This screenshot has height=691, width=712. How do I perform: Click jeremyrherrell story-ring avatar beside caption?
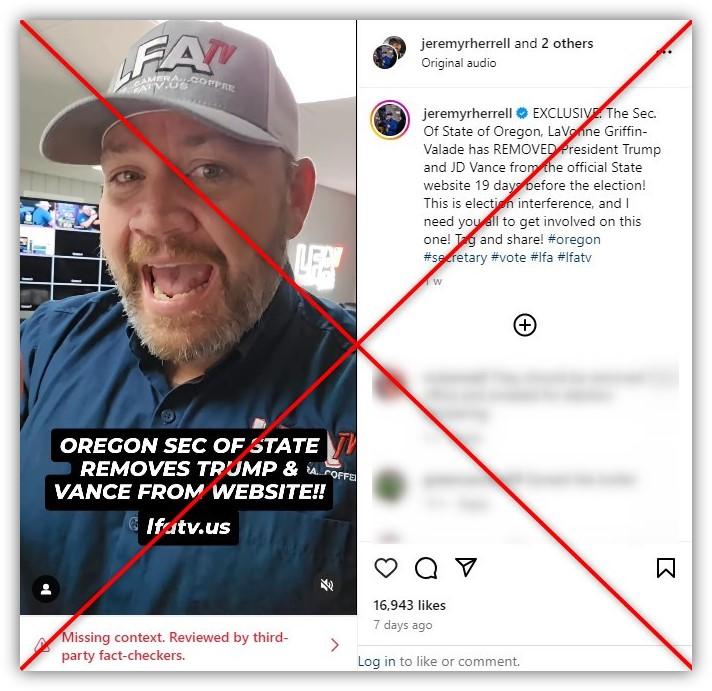390,120
